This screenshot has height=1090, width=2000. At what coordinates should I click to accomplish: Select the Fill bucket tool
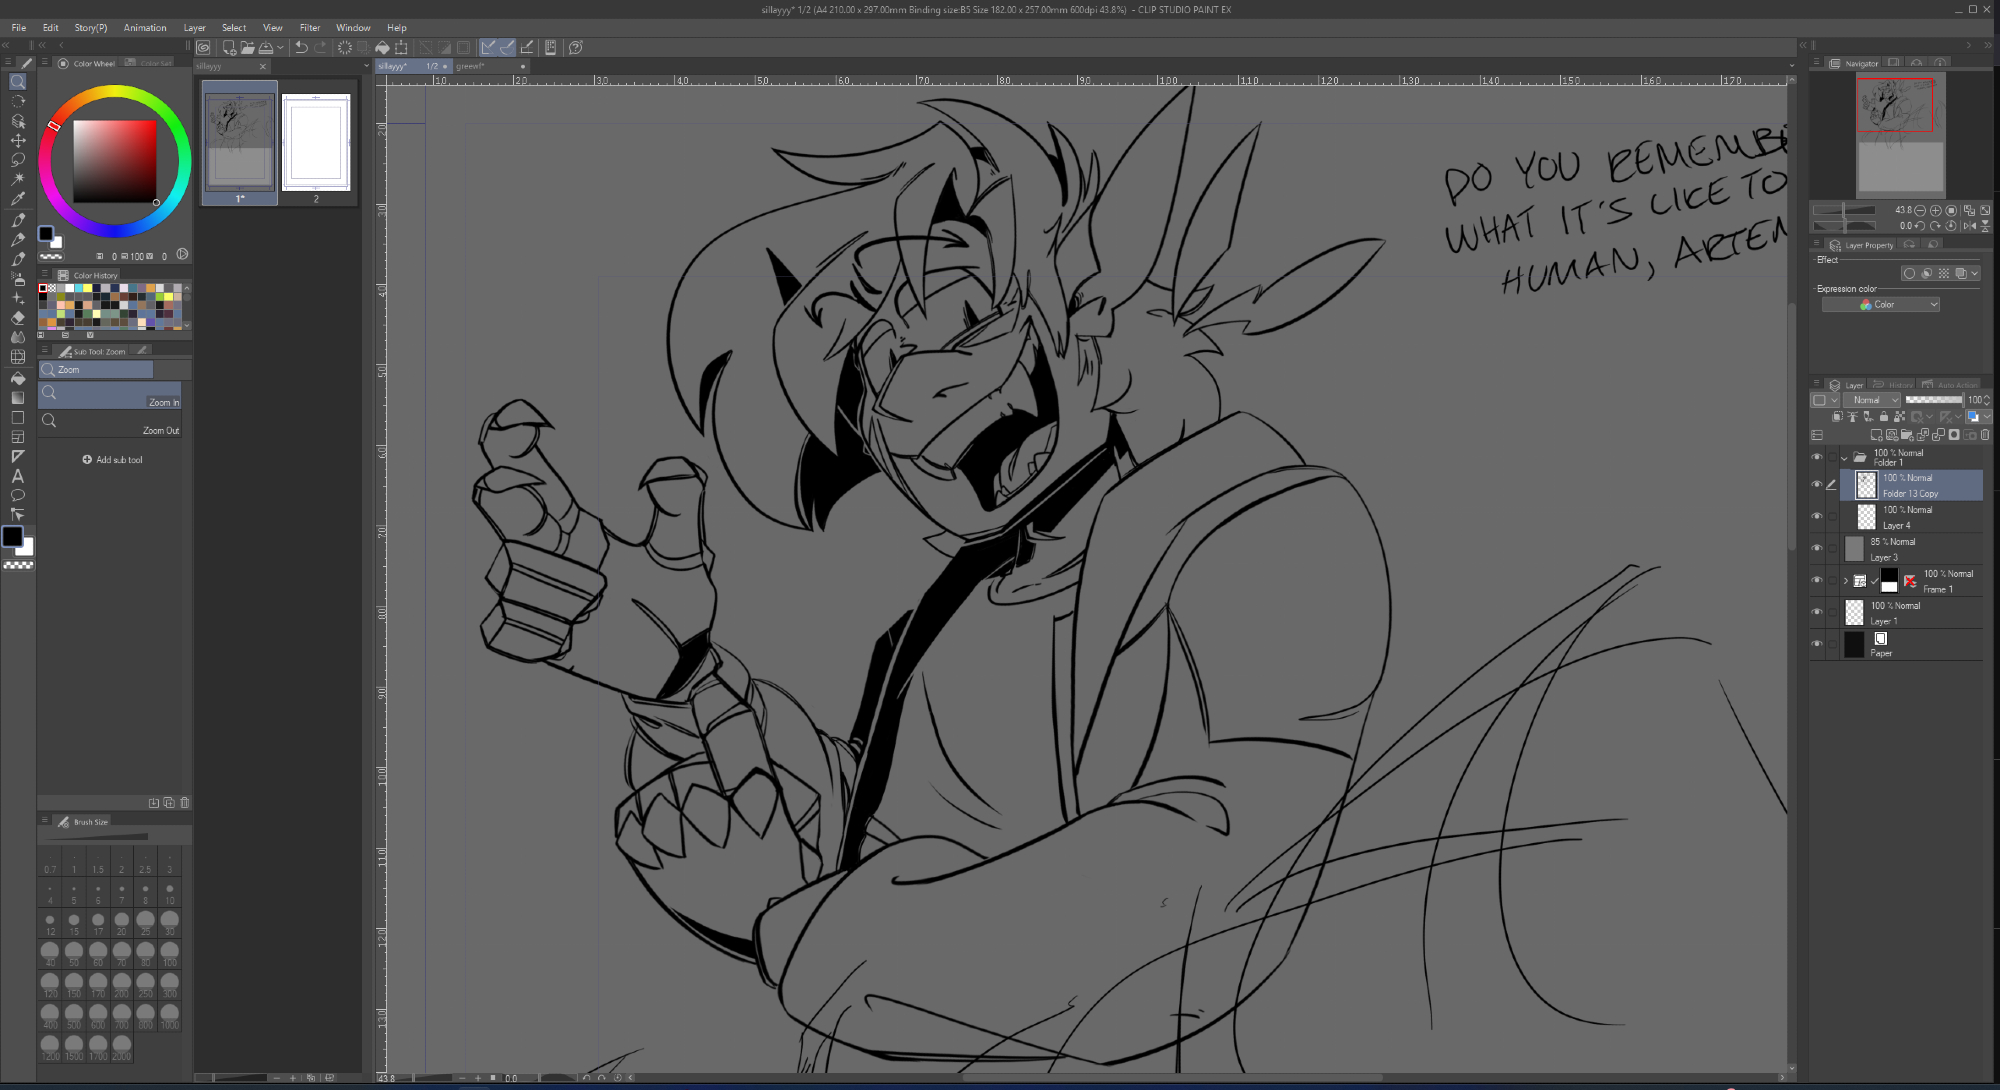(18, 378)
